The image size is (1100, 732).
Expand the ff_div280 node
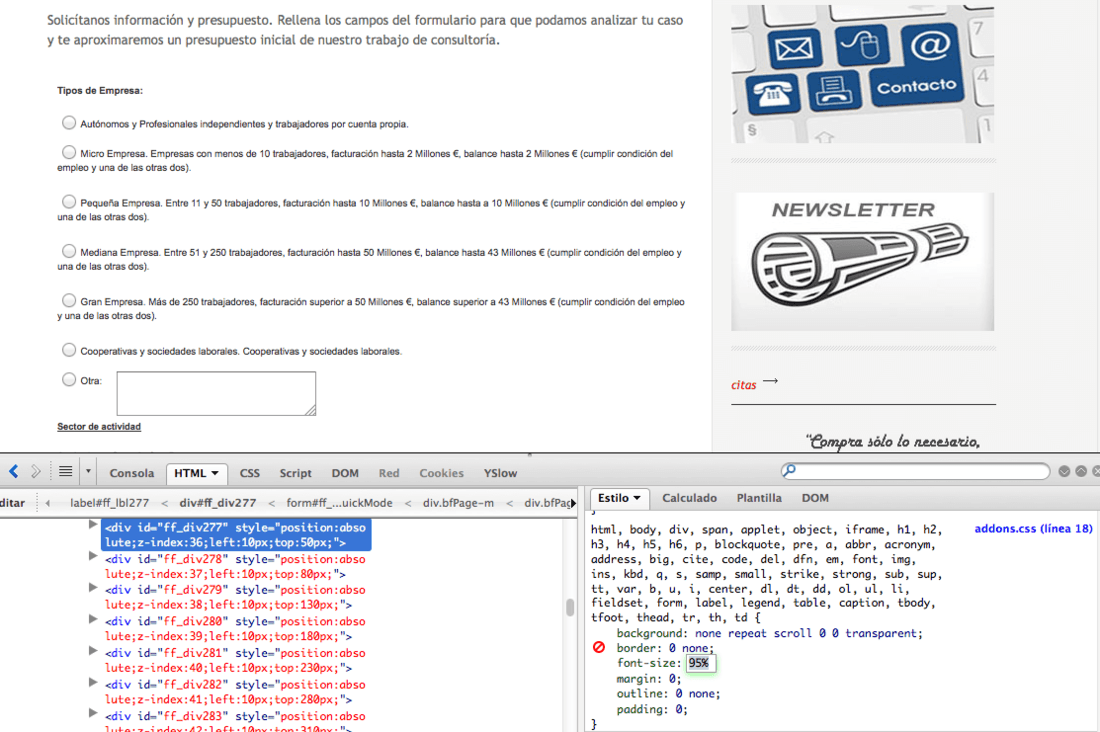tap(93, 619)
